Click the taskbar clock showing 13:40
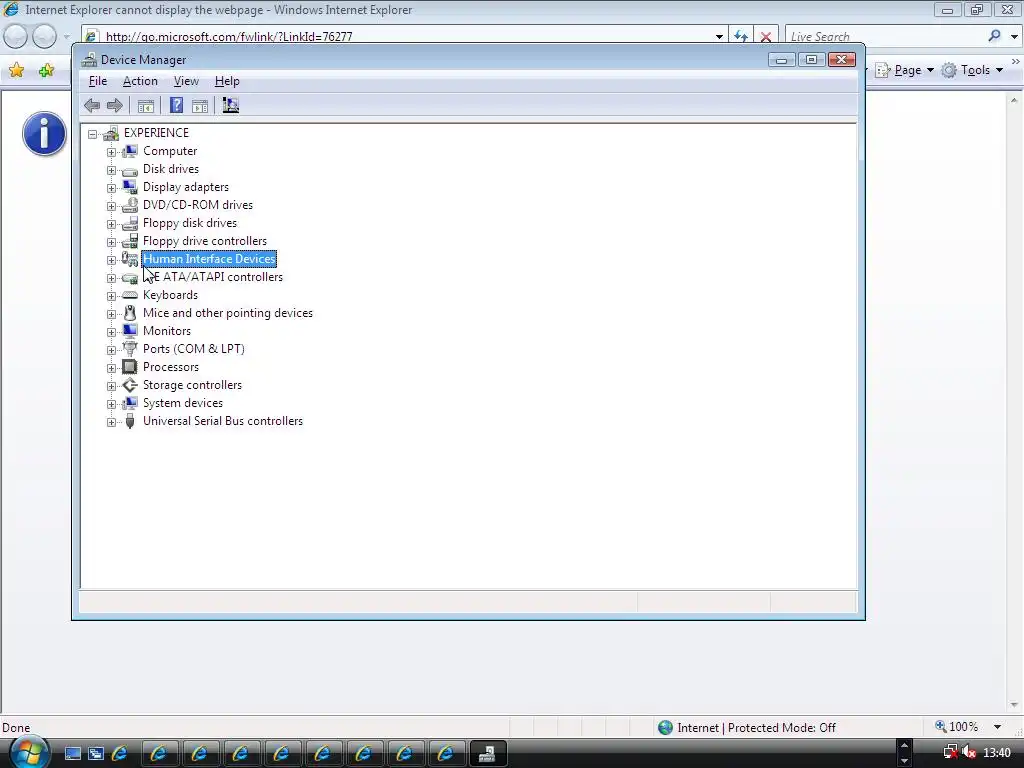This screenshot has height=768, width=1024. tap(997, 753)
